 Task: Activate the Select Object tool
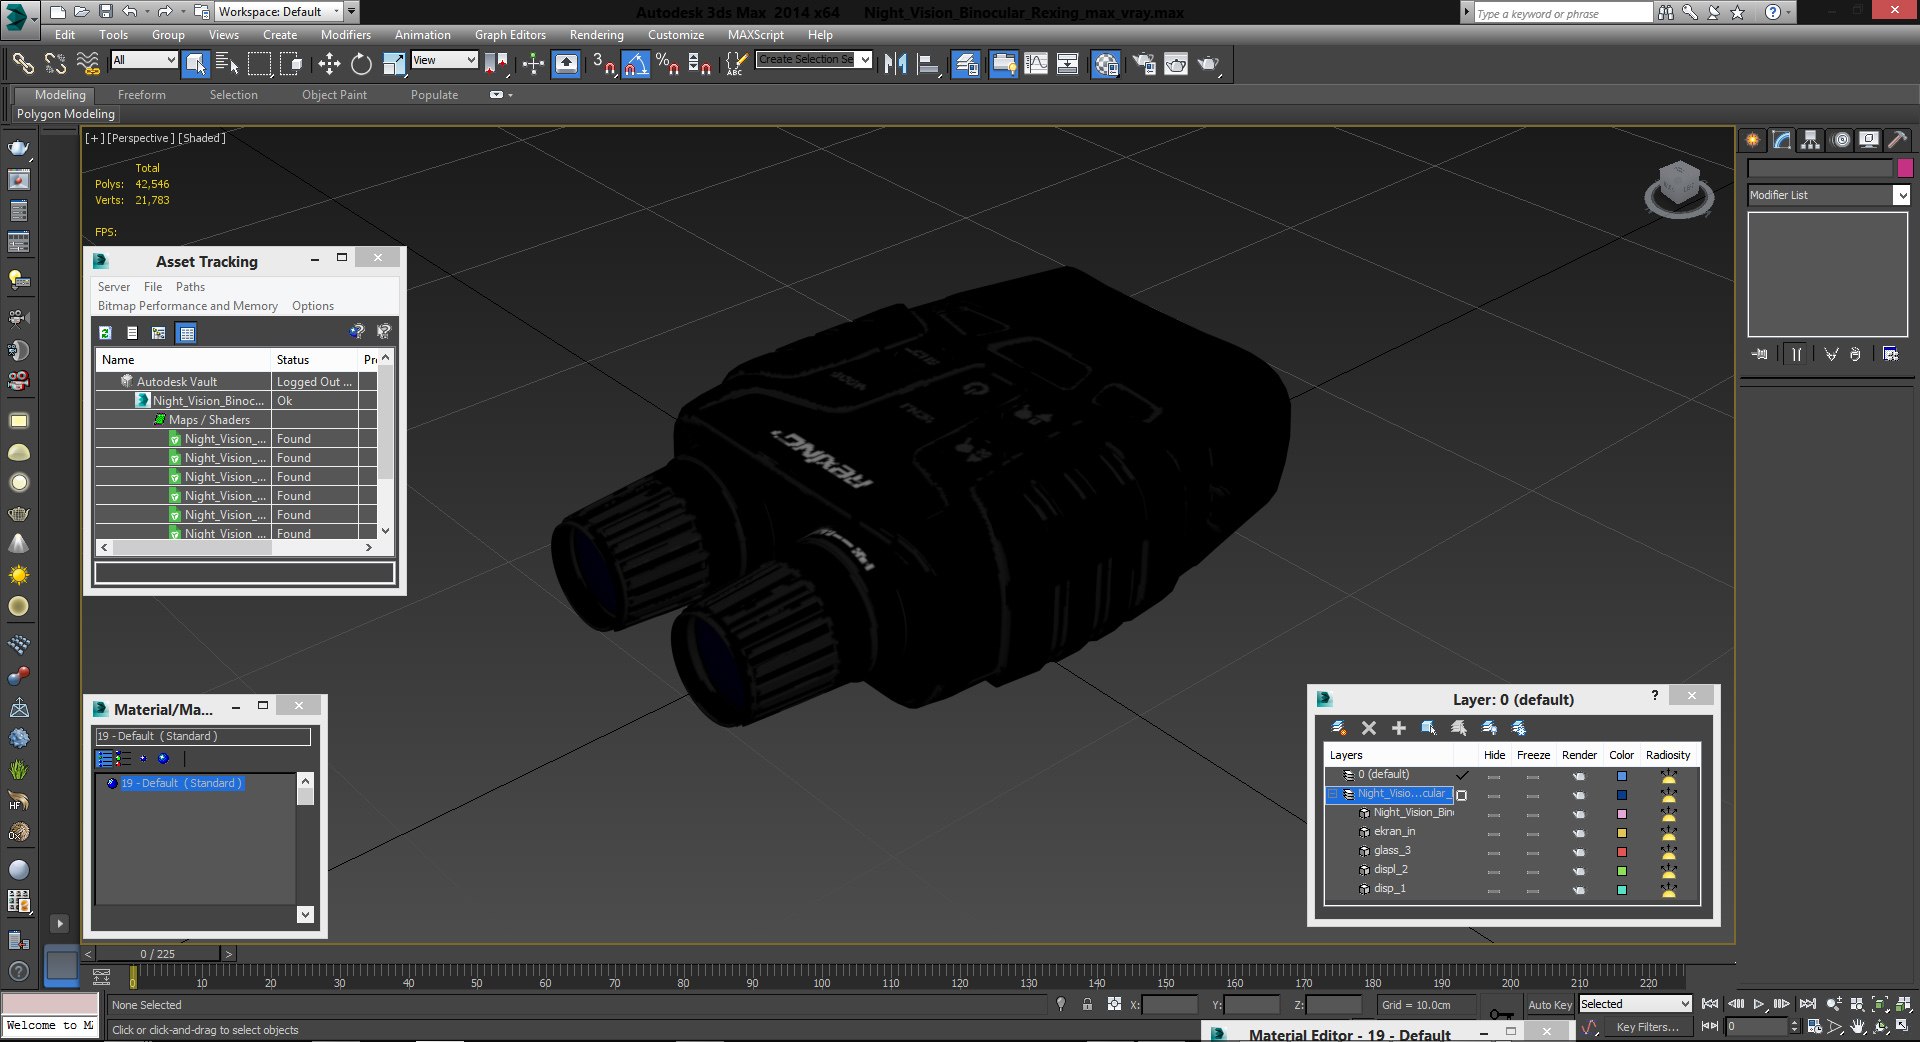pos(196,64)
